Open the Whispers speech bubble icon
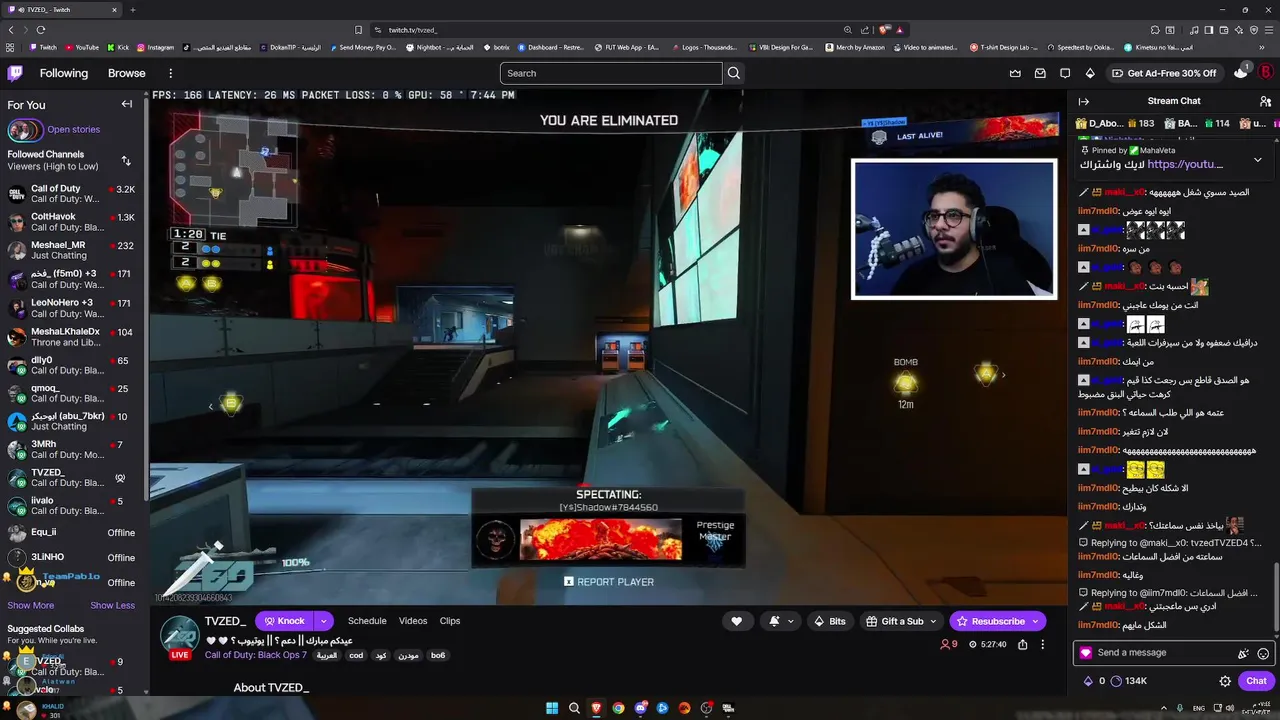Image resolution: width=1280 pixels, height=720 pixels. coord(1065,73)
